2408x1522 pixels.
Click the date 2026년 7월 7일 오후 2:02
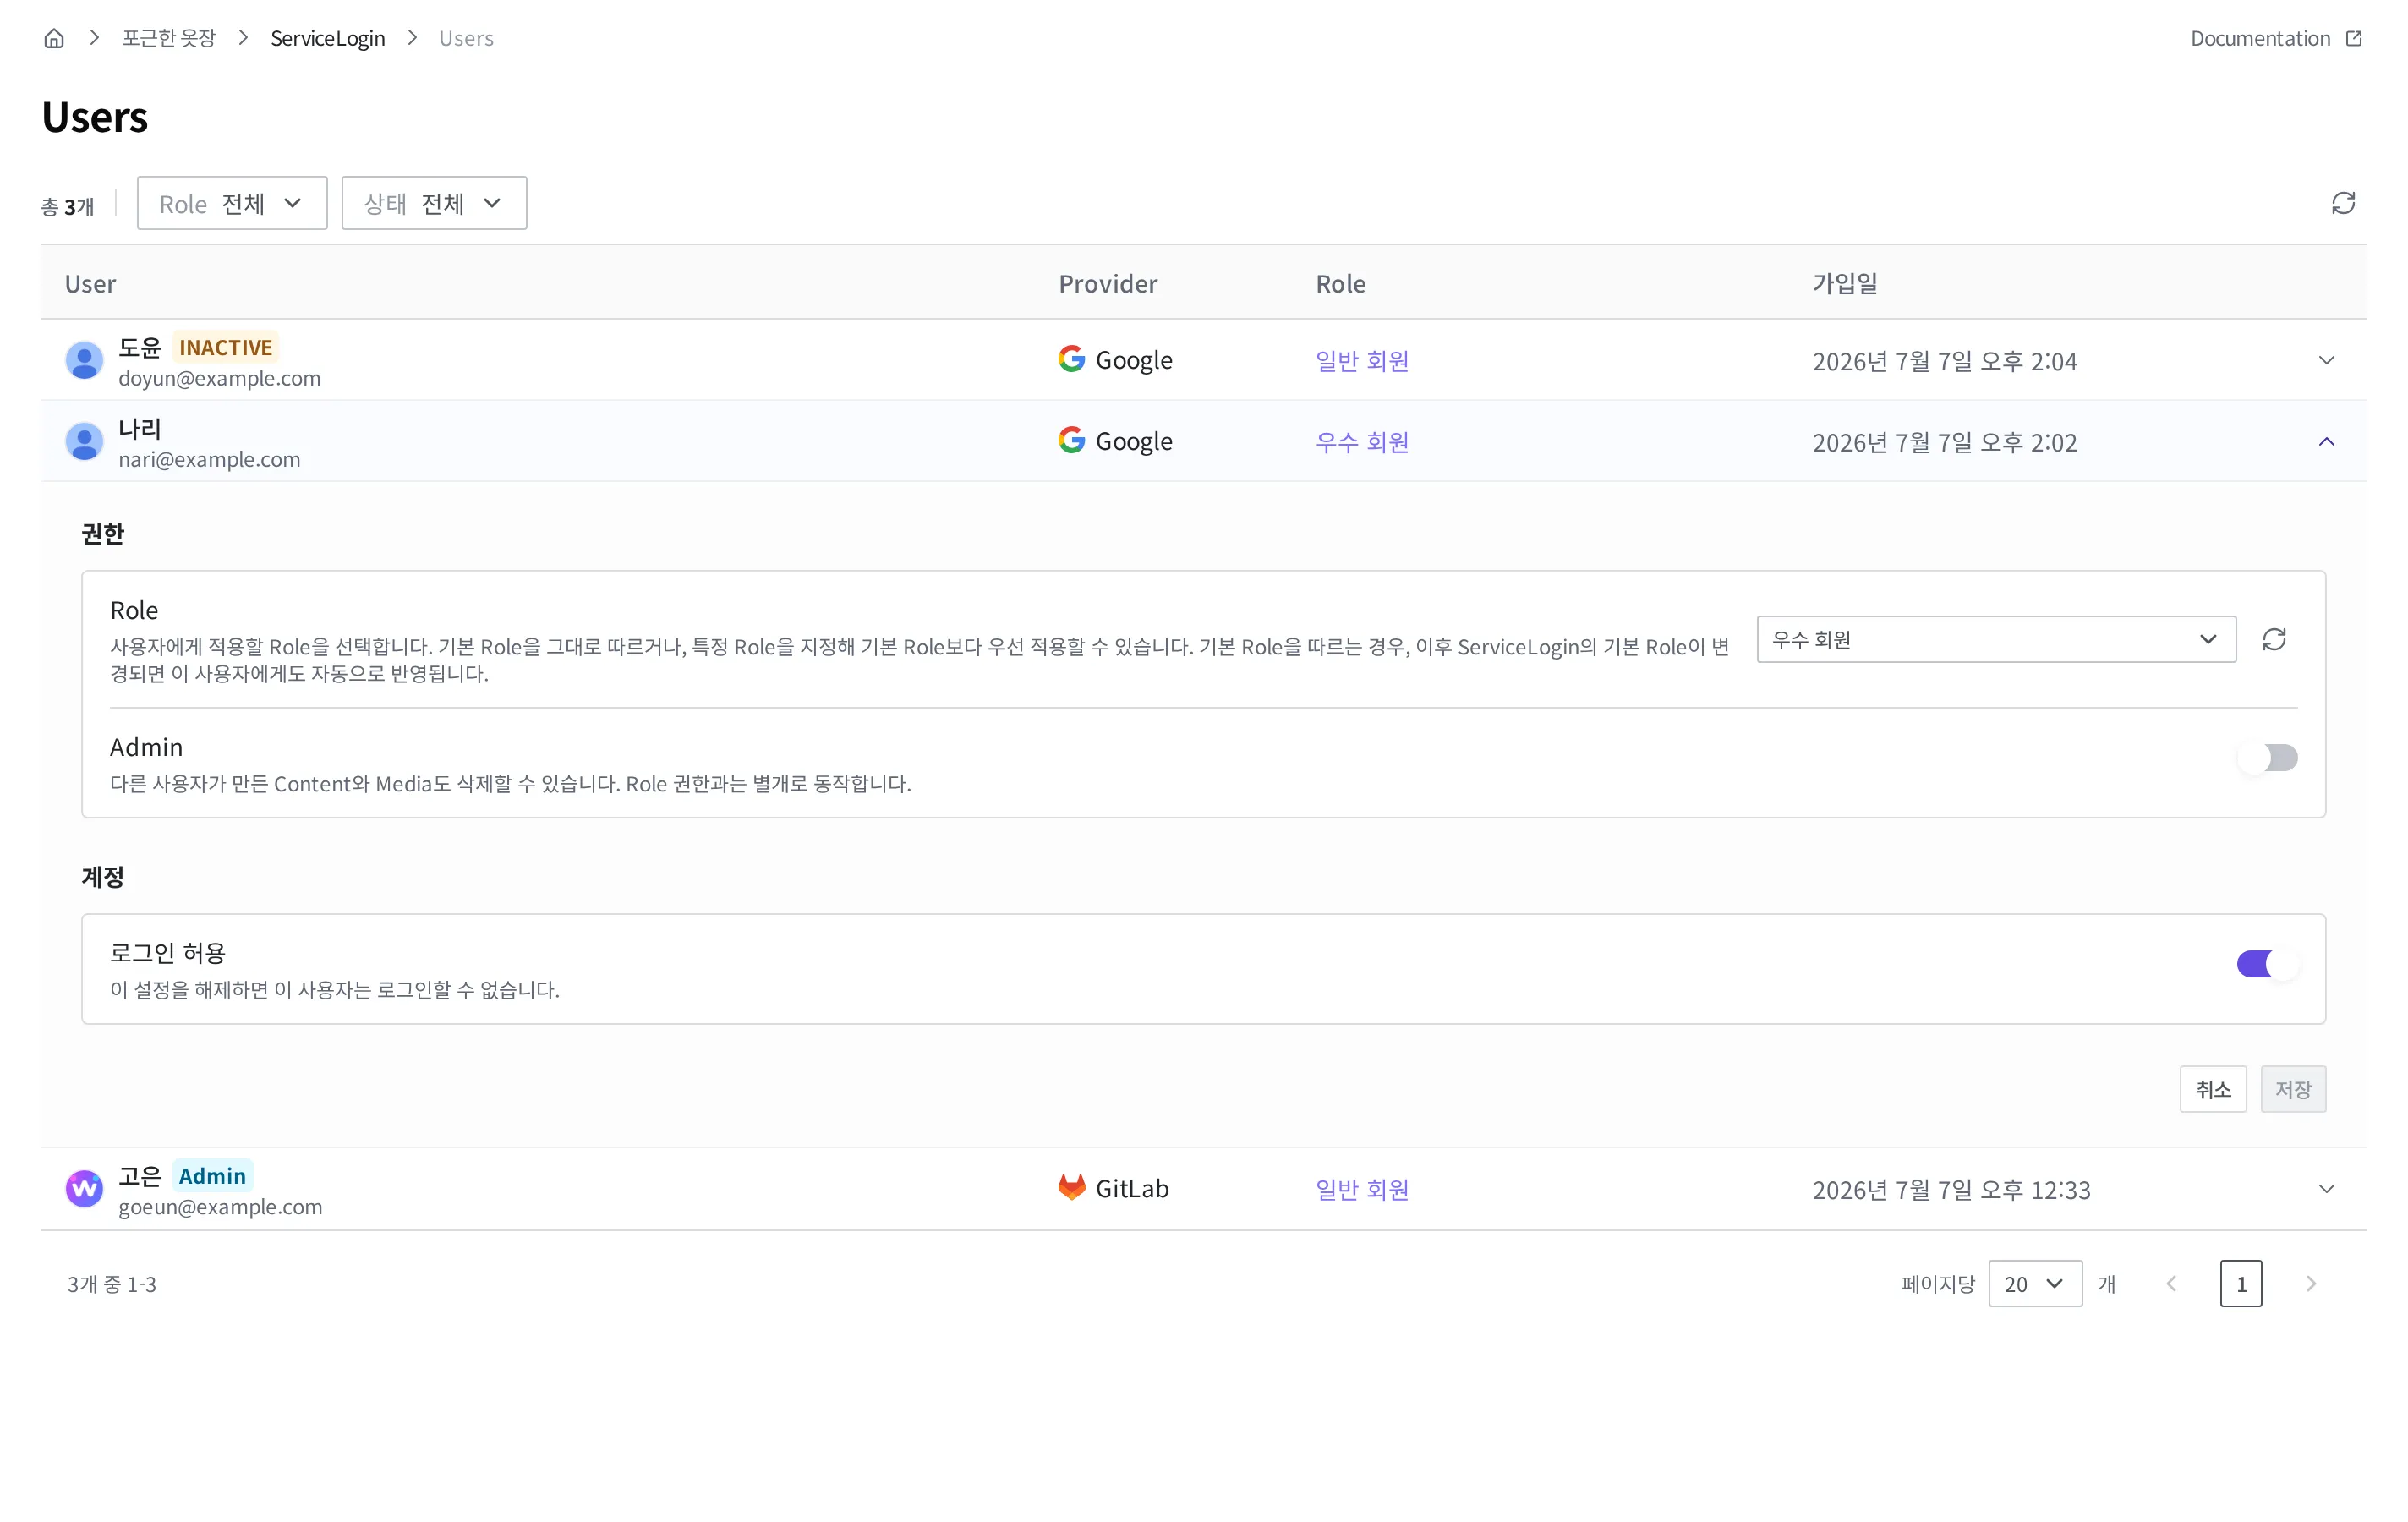coord(1945,441)
